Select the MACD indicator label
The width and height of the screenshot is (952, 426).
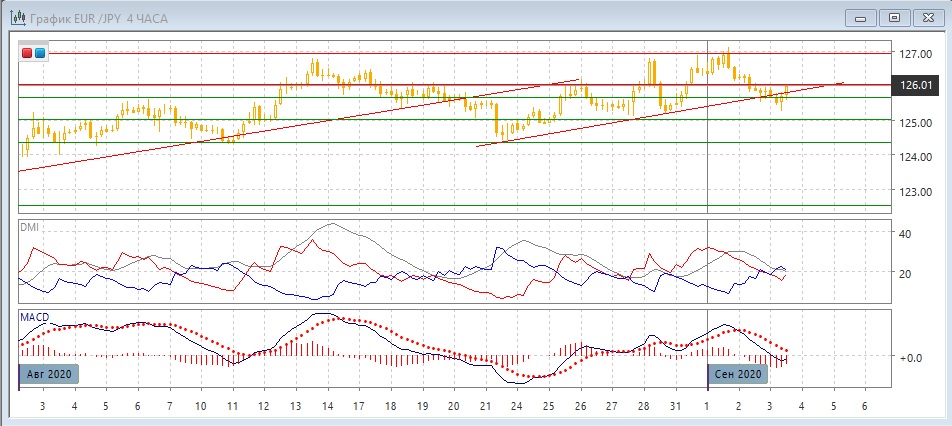point(34,317)
